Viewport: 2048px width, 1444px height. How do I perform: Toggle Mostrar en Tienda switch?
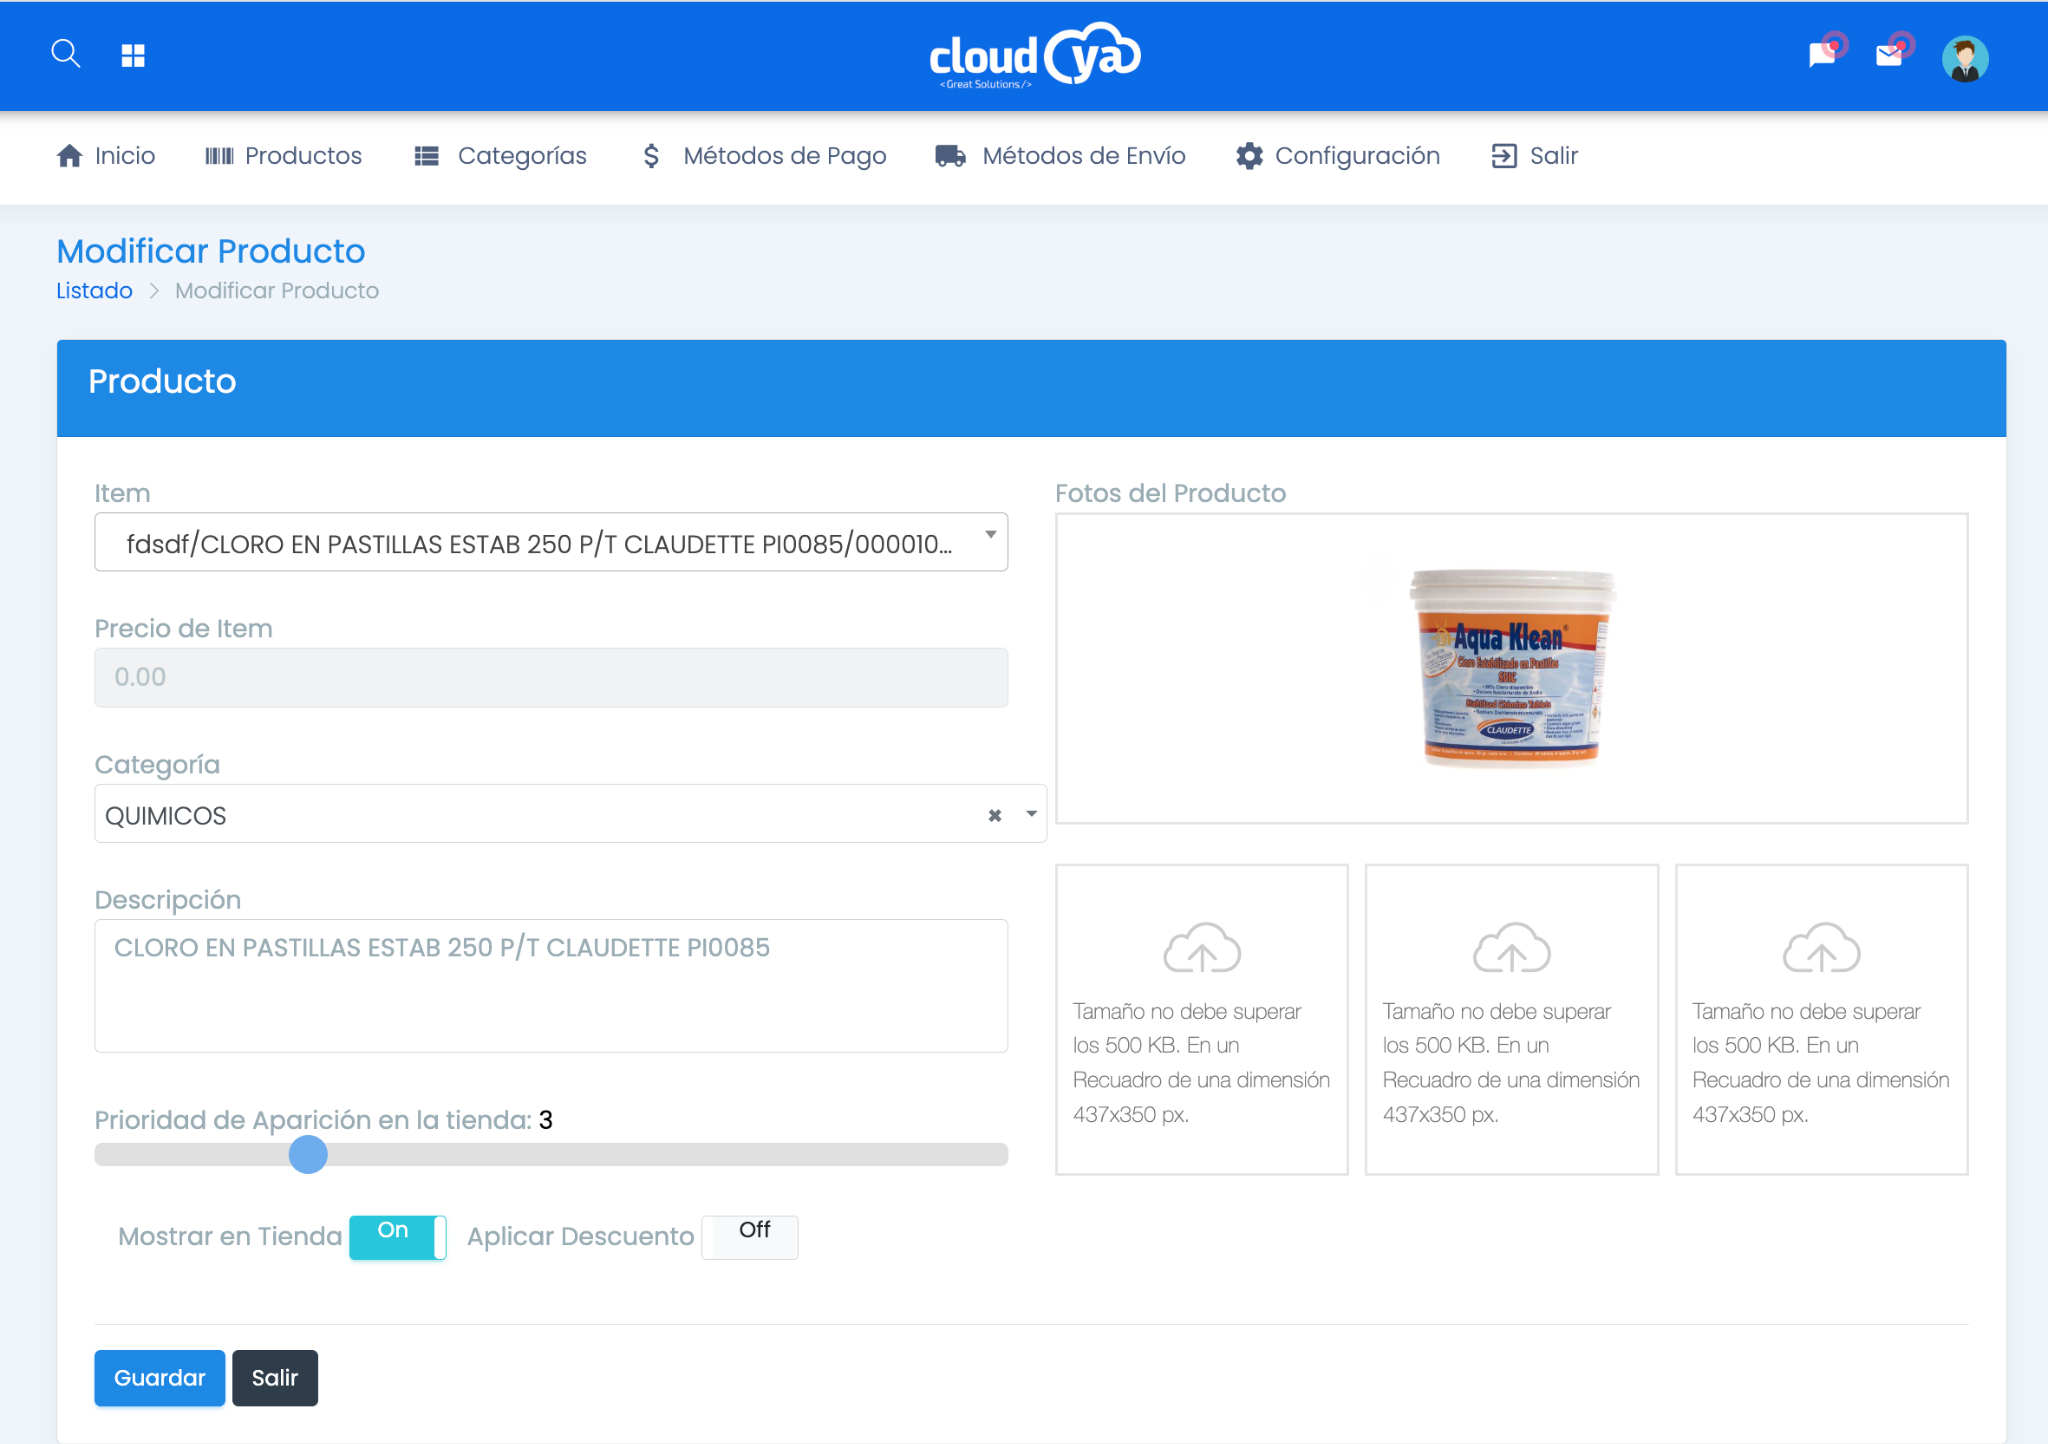pyautogui.click(x=398, y=1237)
